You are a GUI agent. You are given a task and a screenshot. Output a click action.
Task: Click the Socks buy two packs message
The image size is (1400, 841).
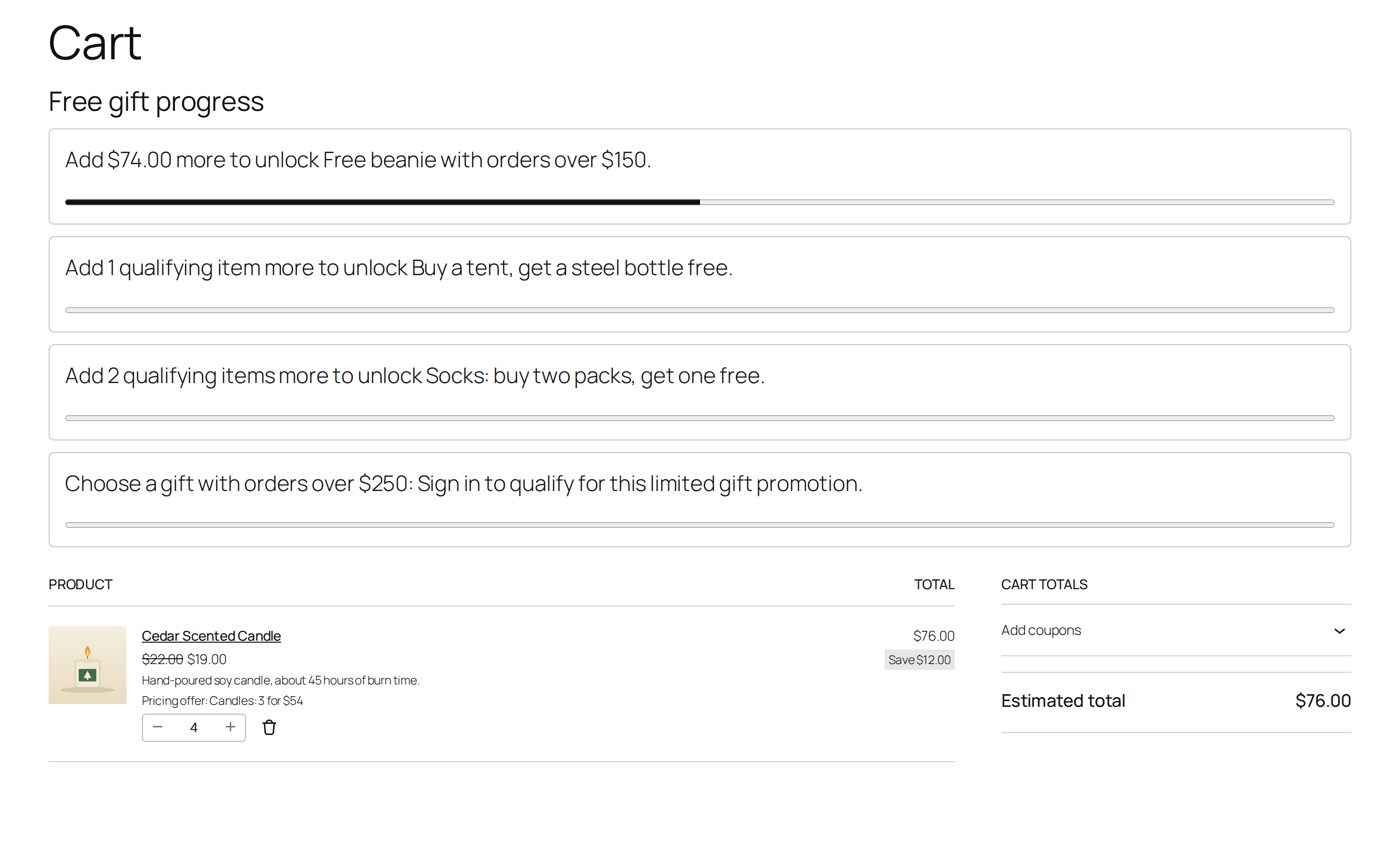415,376
